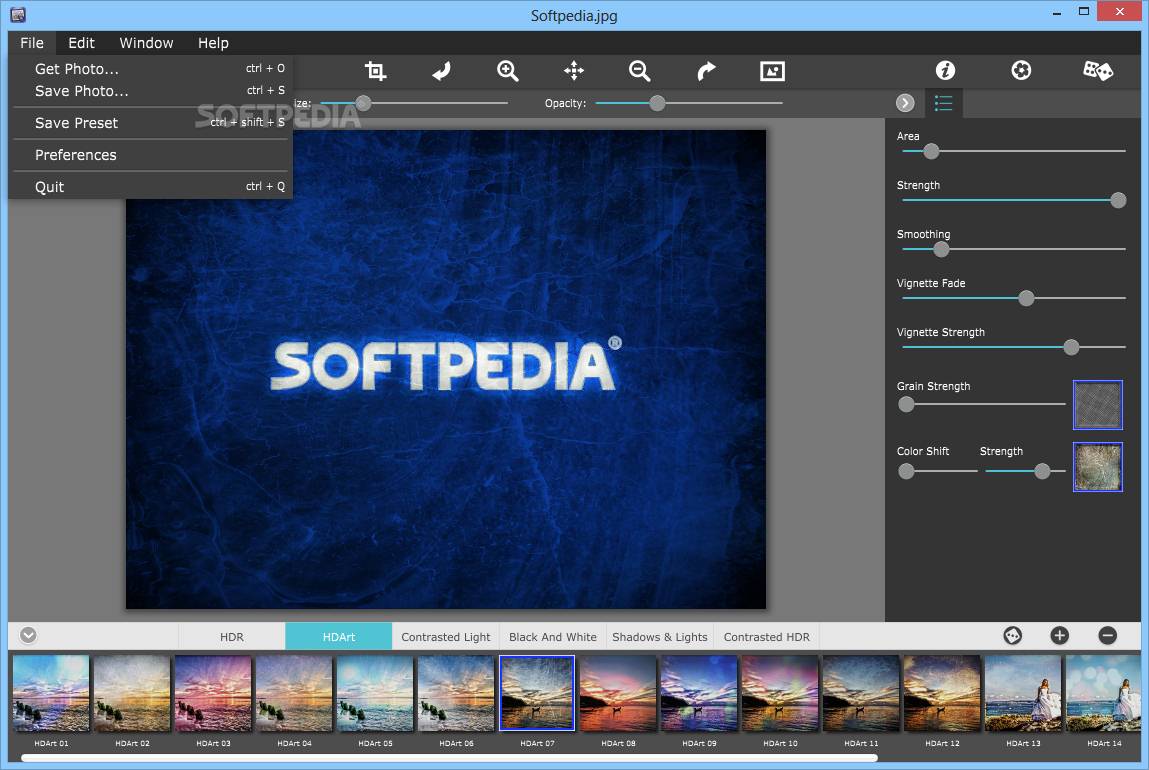Click the Color Shift slider handle
Screen dimensions: 1149x770
pos(906,471)
